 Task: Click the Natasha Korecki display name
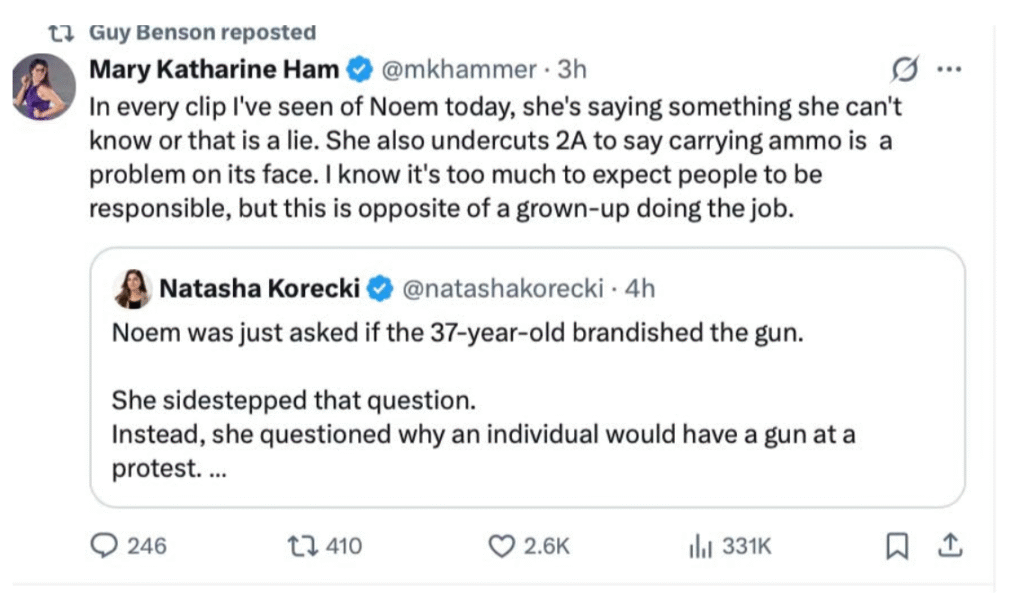tap(260, 289)
